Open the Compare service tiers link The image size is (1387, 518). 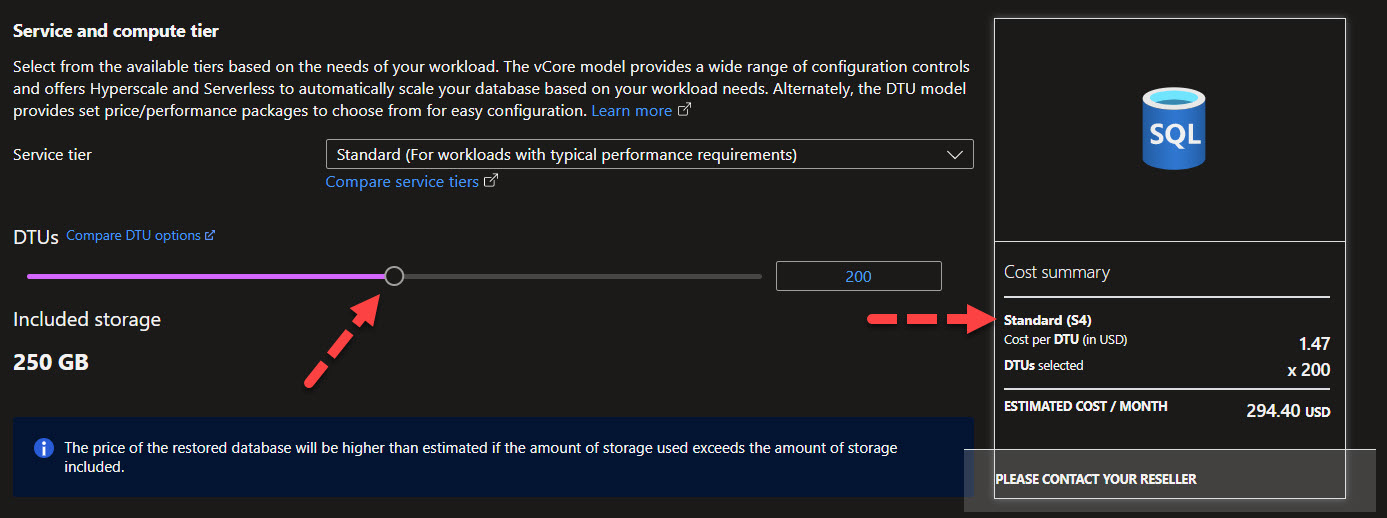(x=402, y=182)
